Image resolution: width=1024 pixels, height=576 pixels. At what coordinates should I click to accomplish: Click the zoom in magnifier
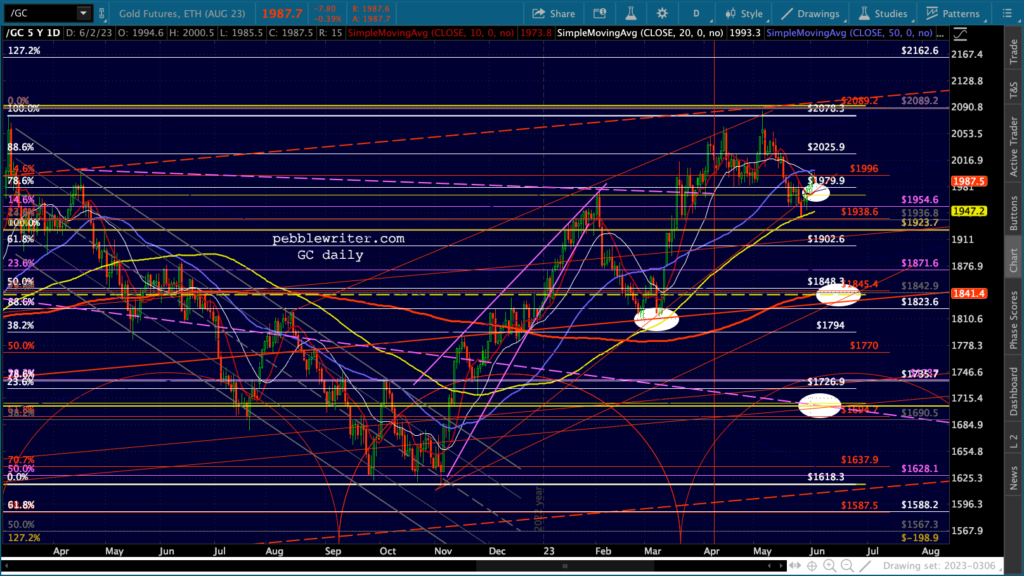[x=829, y=566]
